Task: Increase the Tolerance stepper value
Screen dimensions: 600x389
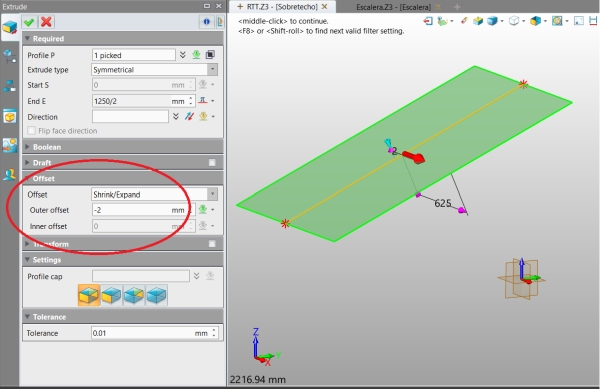Action: (214, 330)
